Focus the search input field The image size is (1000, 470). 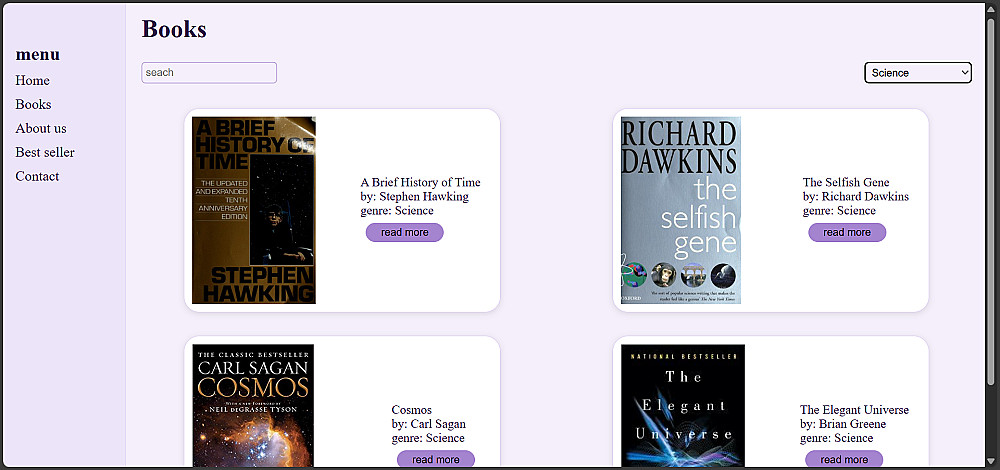209,73
